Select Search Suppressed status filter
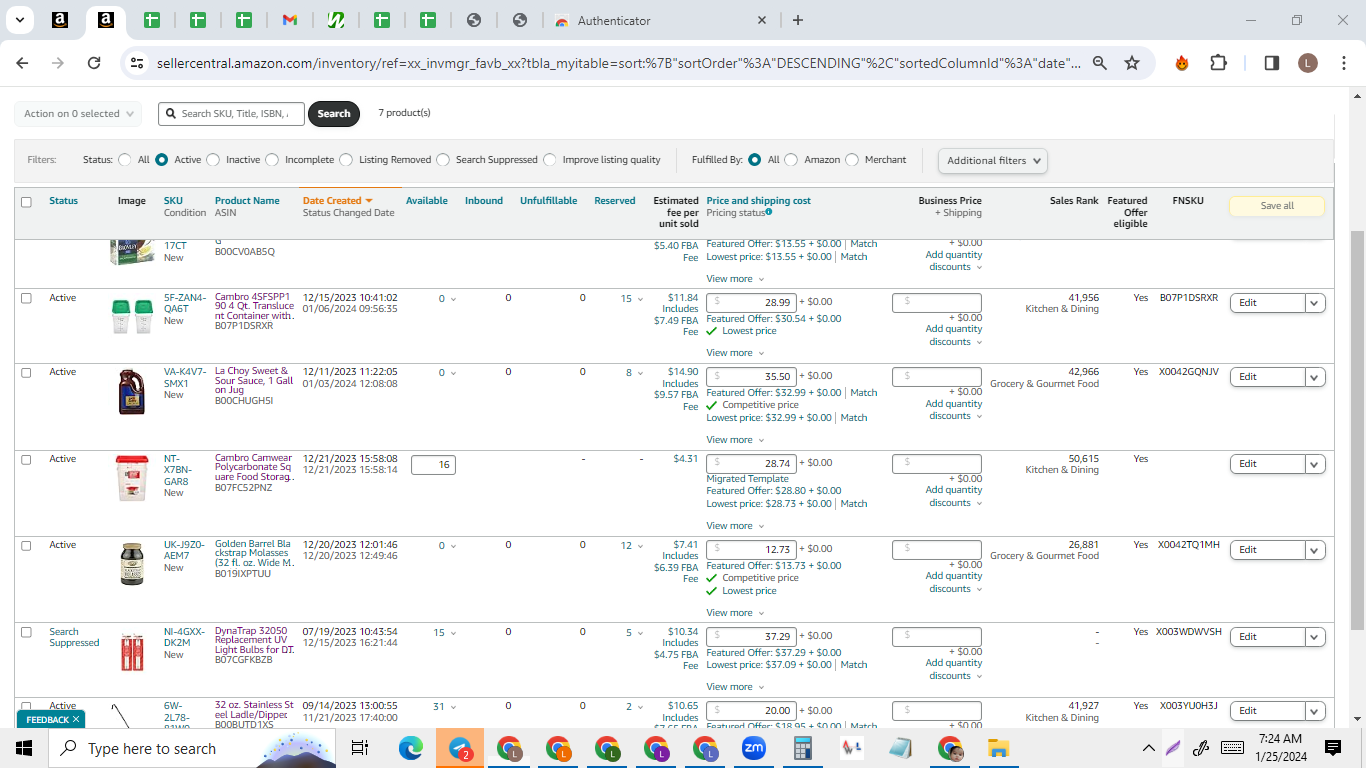 443,160
